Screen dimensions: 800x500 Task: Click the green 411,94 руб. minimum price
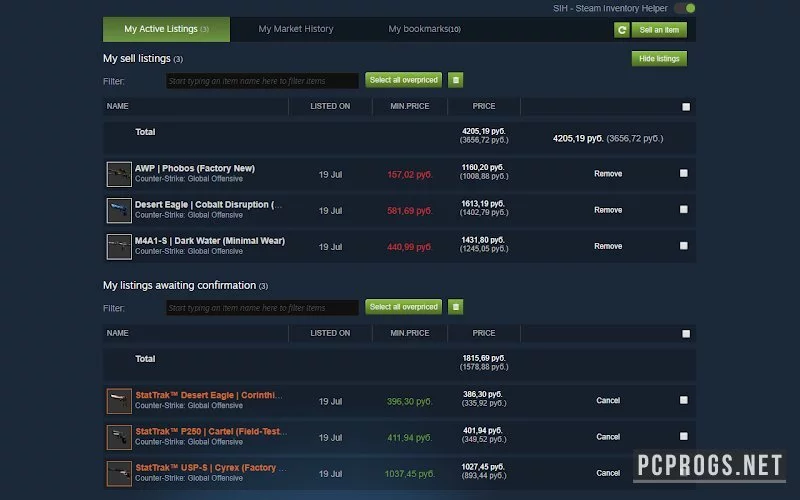(410, 438)
